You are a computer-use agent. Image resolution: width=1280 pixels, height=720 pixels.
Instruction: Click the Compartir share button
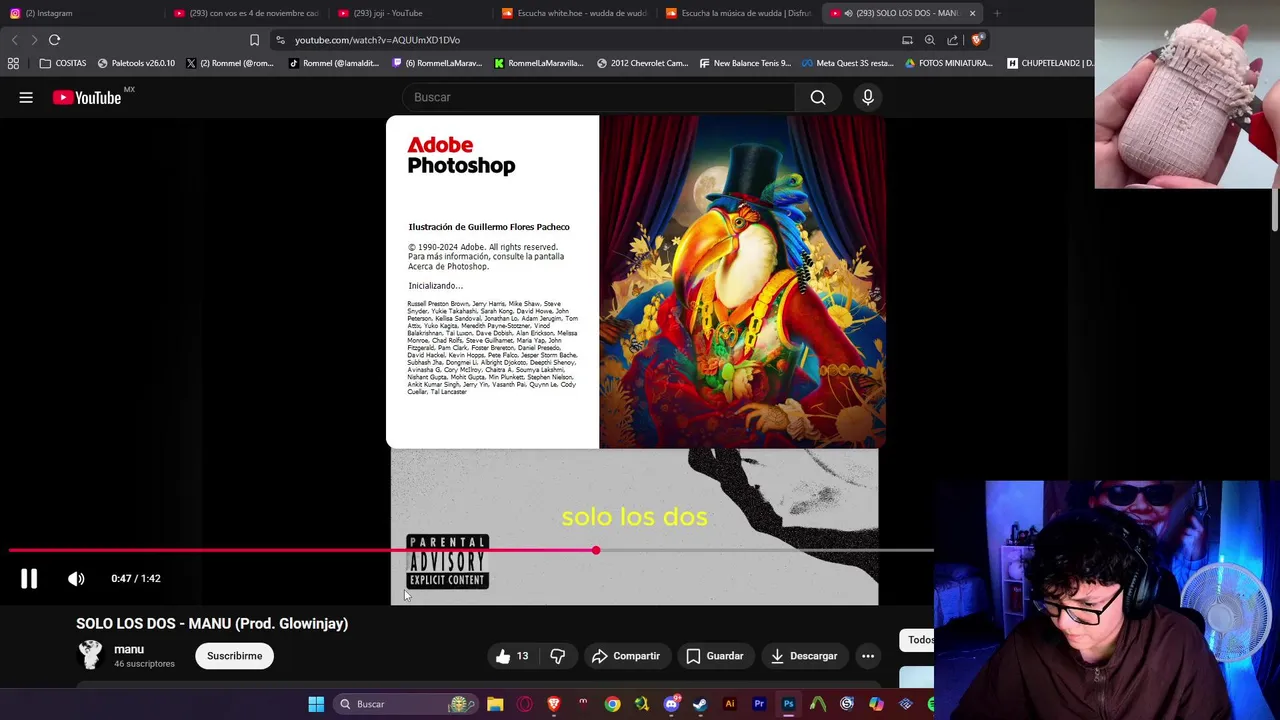click(x=626, y=656)
